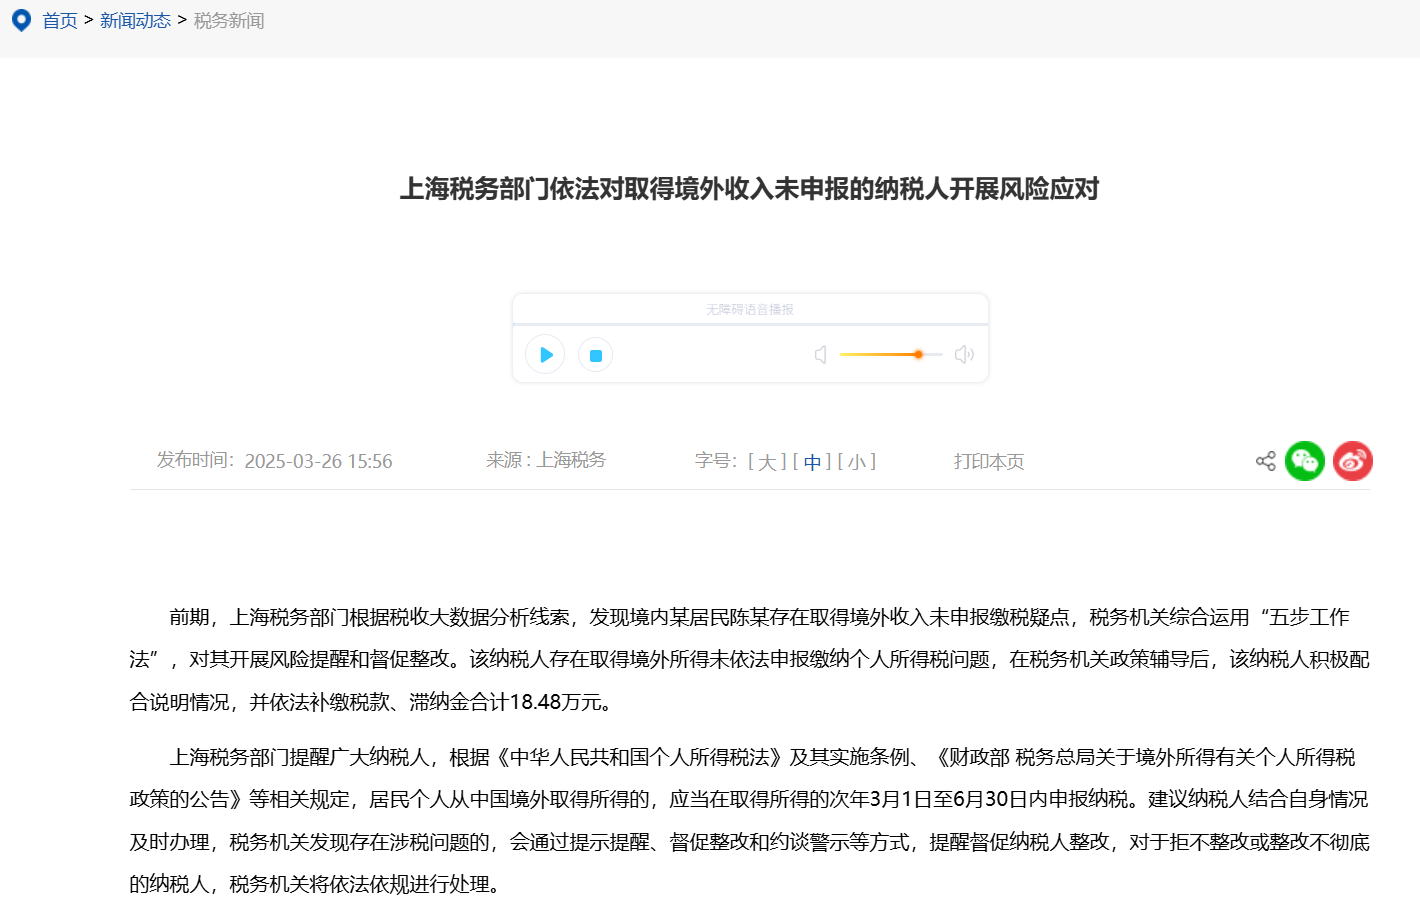The height and width of the screenshot is (916, 1420).
Task: Click the right volume speaker icon
Action: coord(962,354)
